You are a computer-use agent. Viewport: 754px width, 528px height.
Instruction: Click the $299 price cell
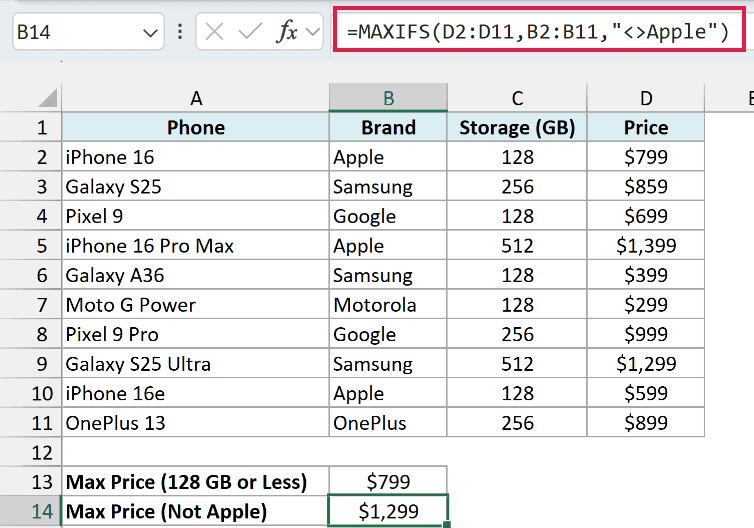pyautogui.click(x=646, y=305)
